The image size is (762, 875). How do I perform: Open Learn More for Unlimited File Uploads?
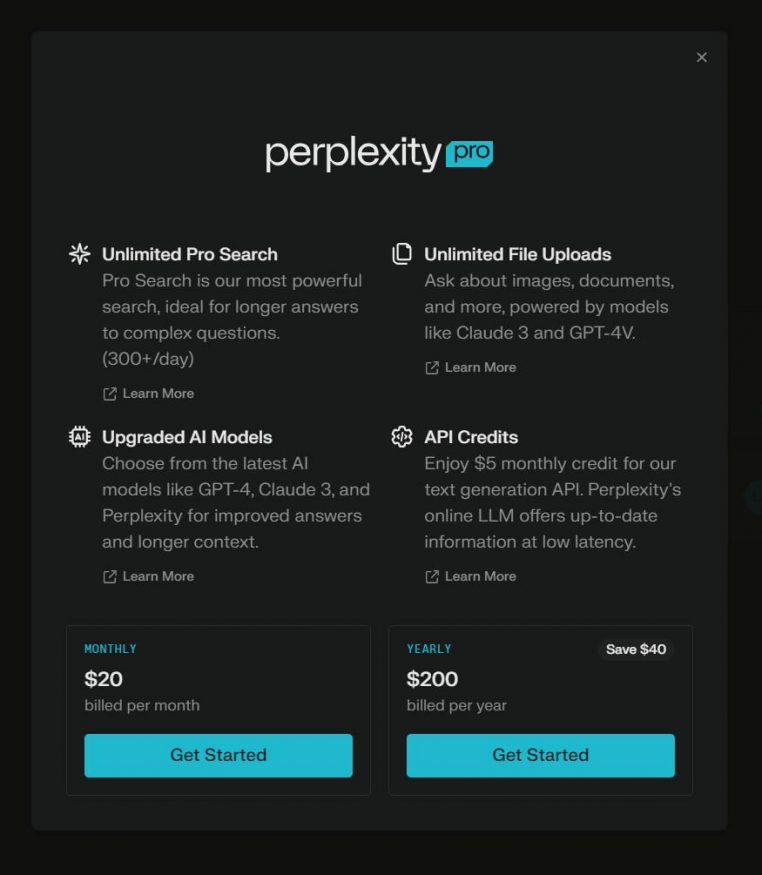(x=480, y=368)
